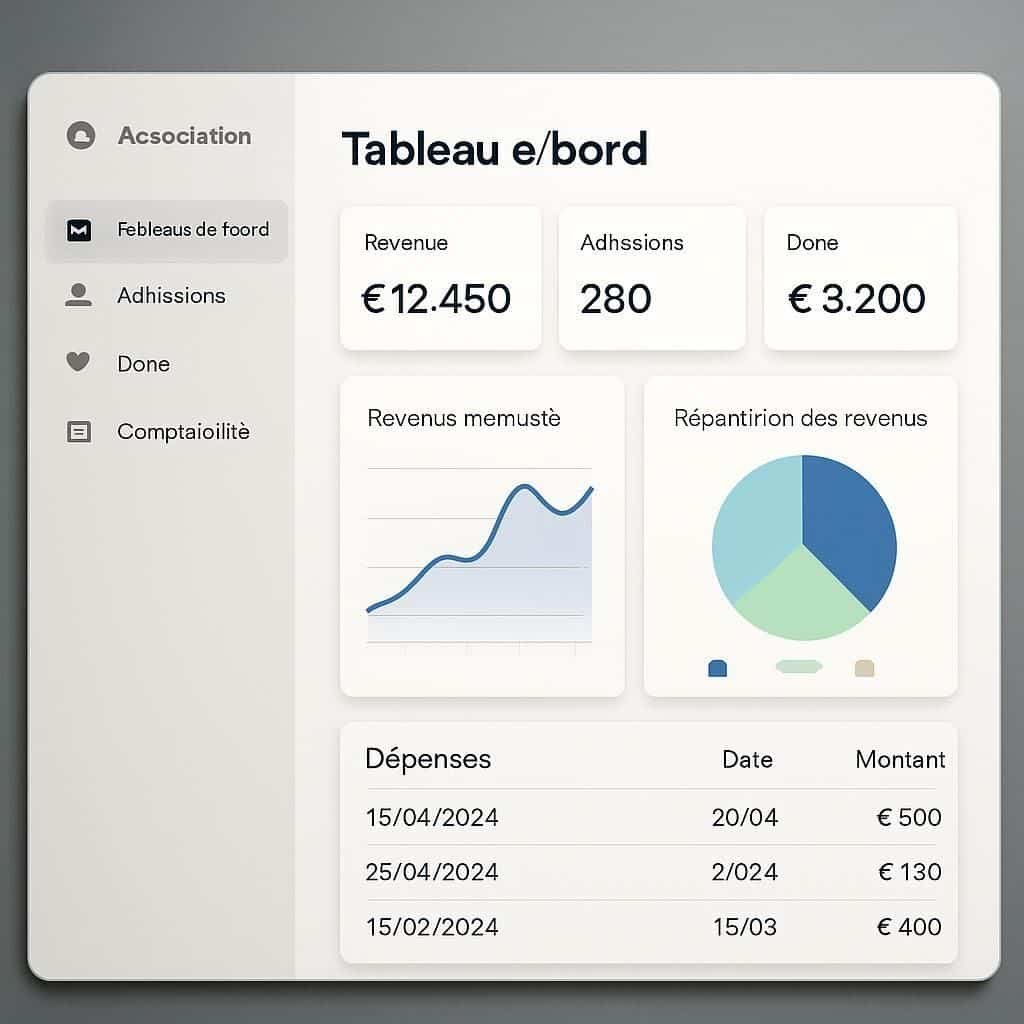Viewport: 1024px width, 1024px height.
Task: Open the Adhissions sidebar entry
Action: (170, 295)
